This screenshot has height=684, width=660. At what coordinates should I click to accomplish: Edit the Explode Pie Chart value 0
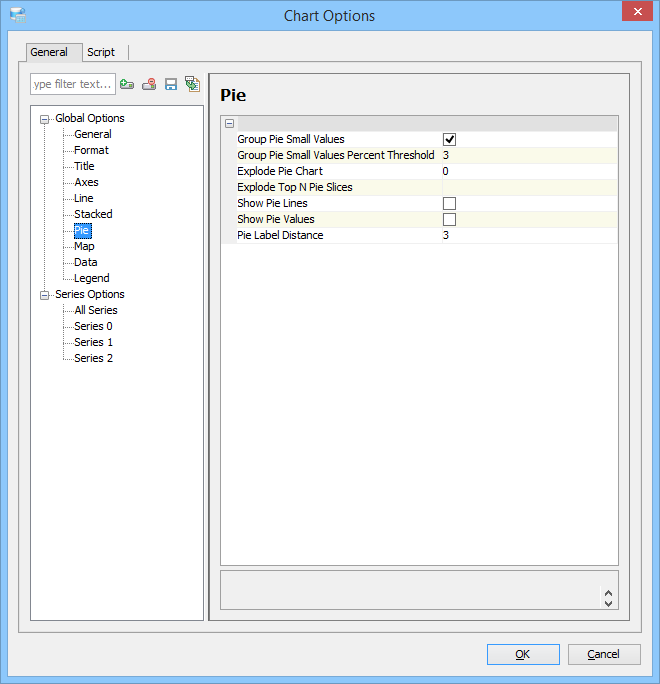[530, 171]
